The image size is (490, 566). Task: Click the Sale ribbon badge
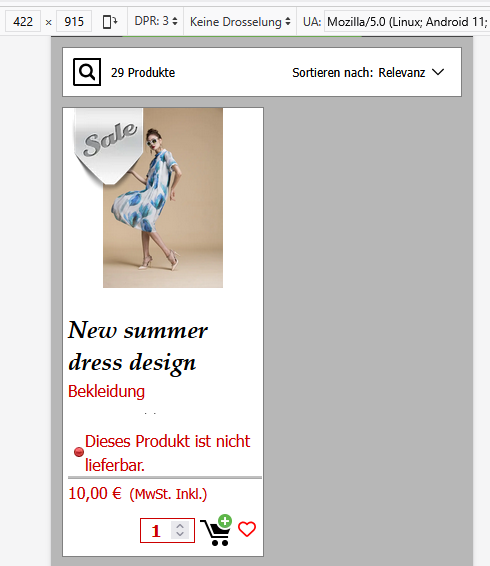click(x=109, y=146)
